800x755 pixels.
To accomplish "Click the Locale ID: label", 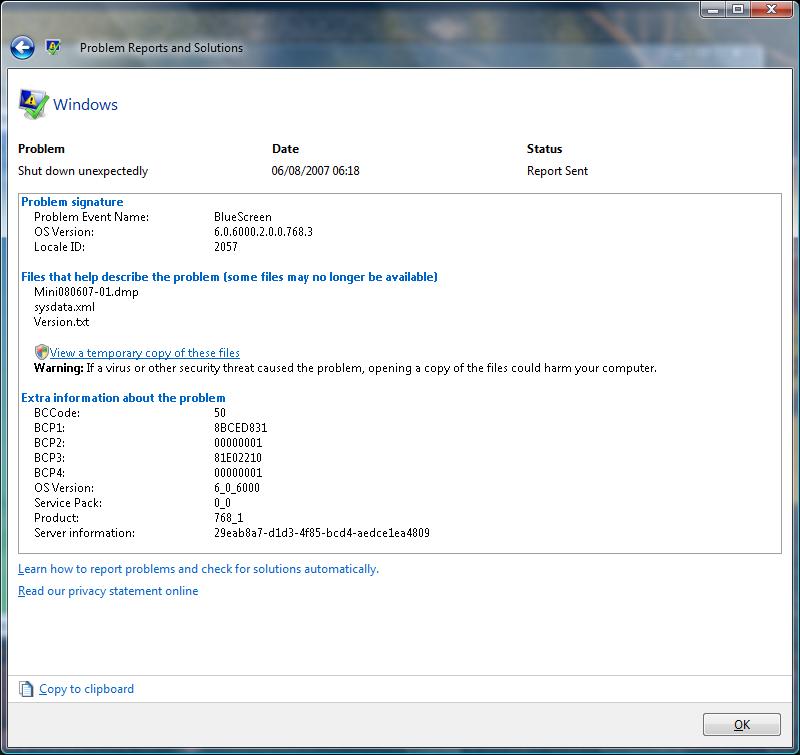I will click(59, 247).
